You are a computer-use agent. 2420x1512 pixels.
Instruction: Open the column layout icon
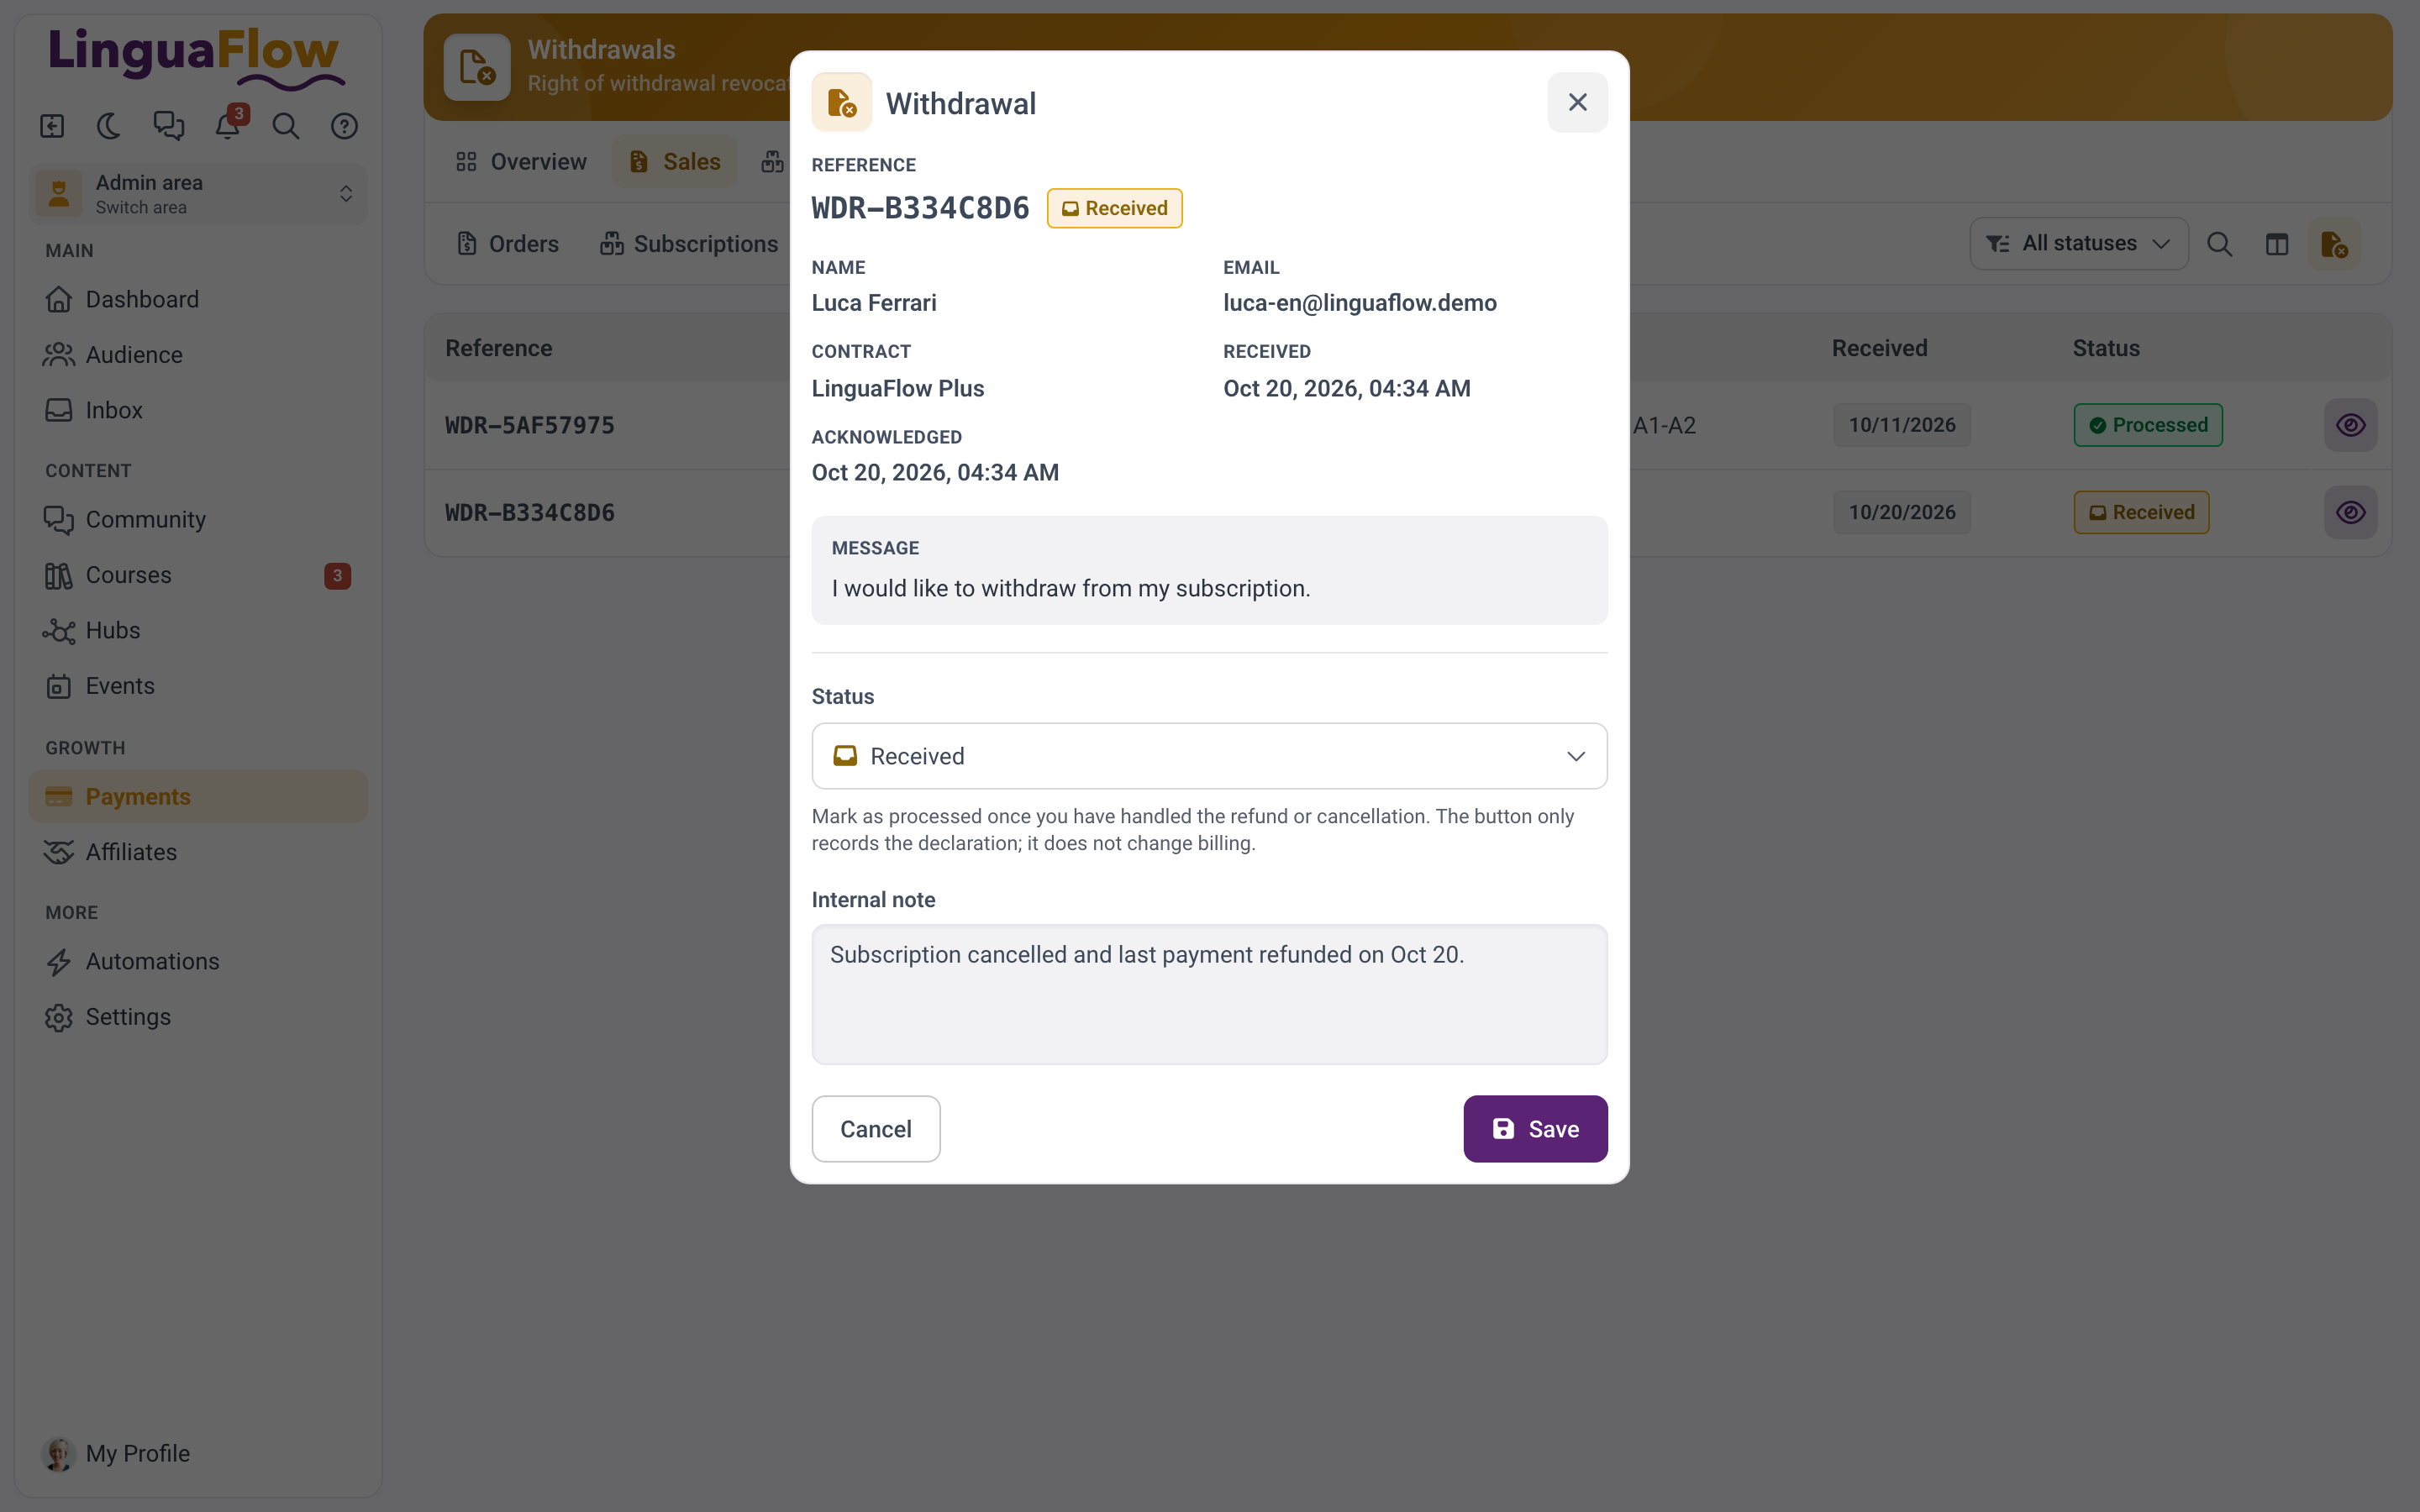2277,244
